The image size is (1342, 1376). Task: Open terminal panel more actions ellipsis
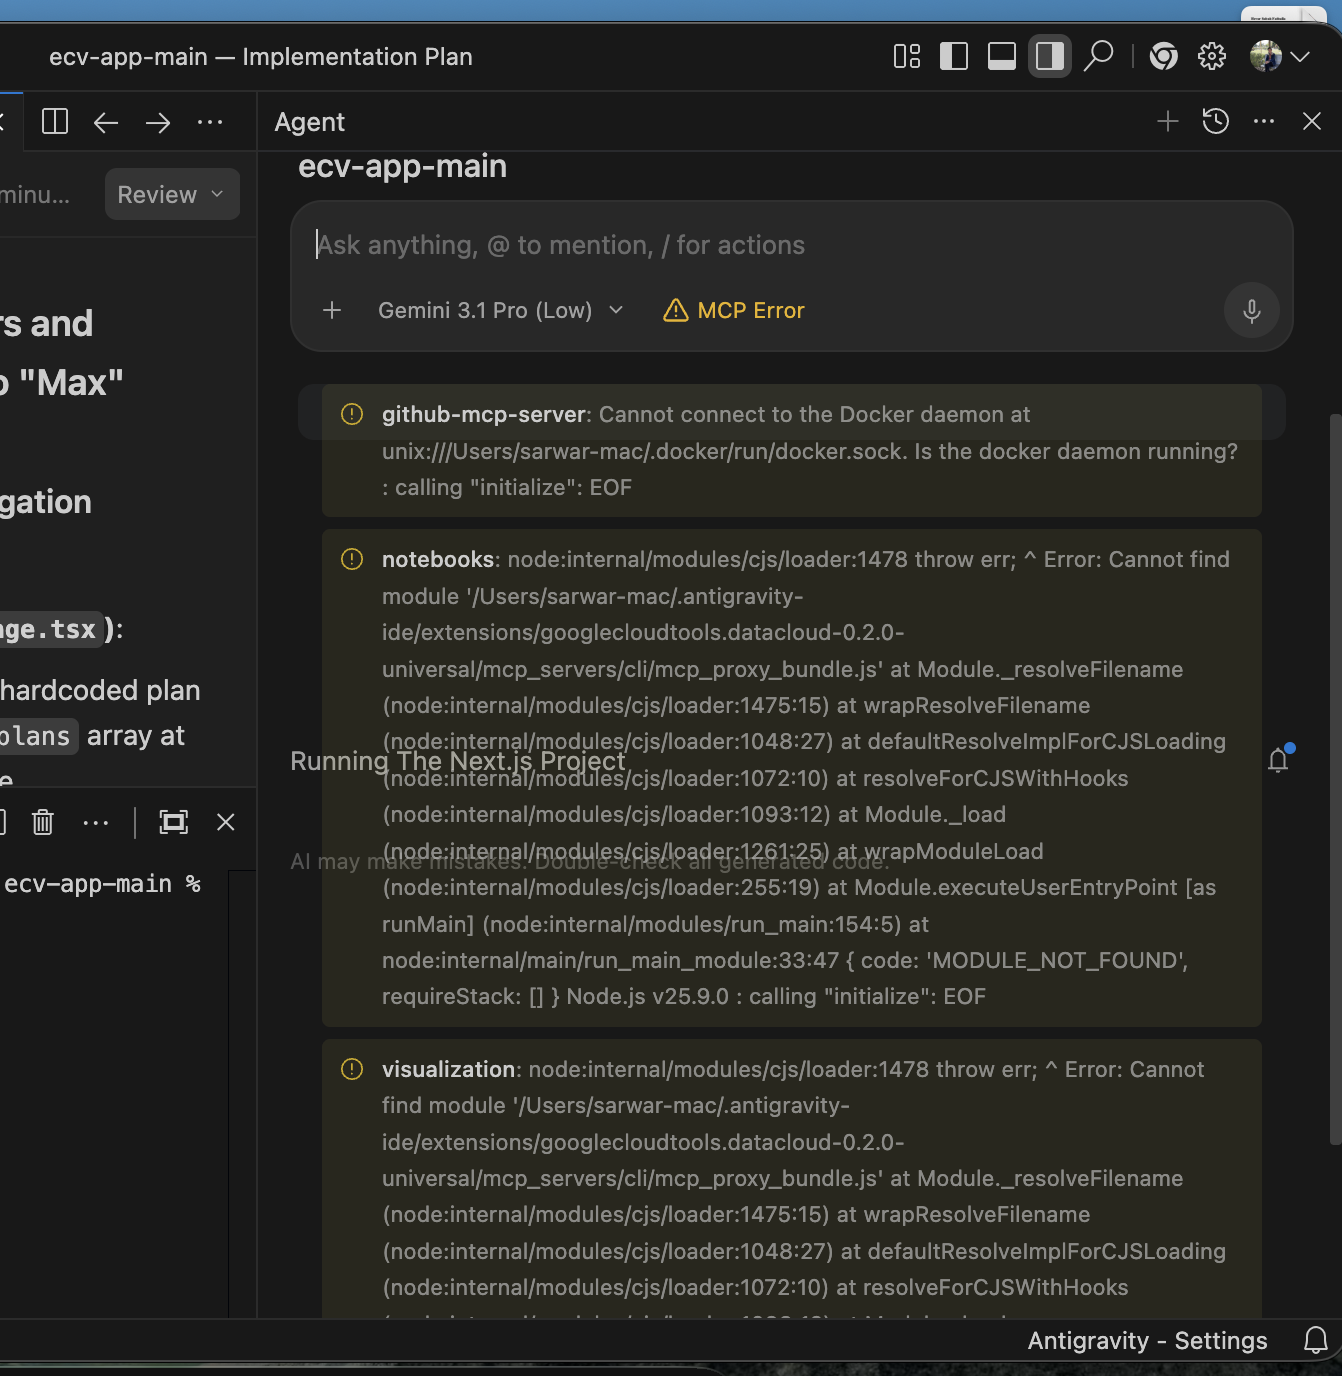pyautogui.click(x=96, y=822)
